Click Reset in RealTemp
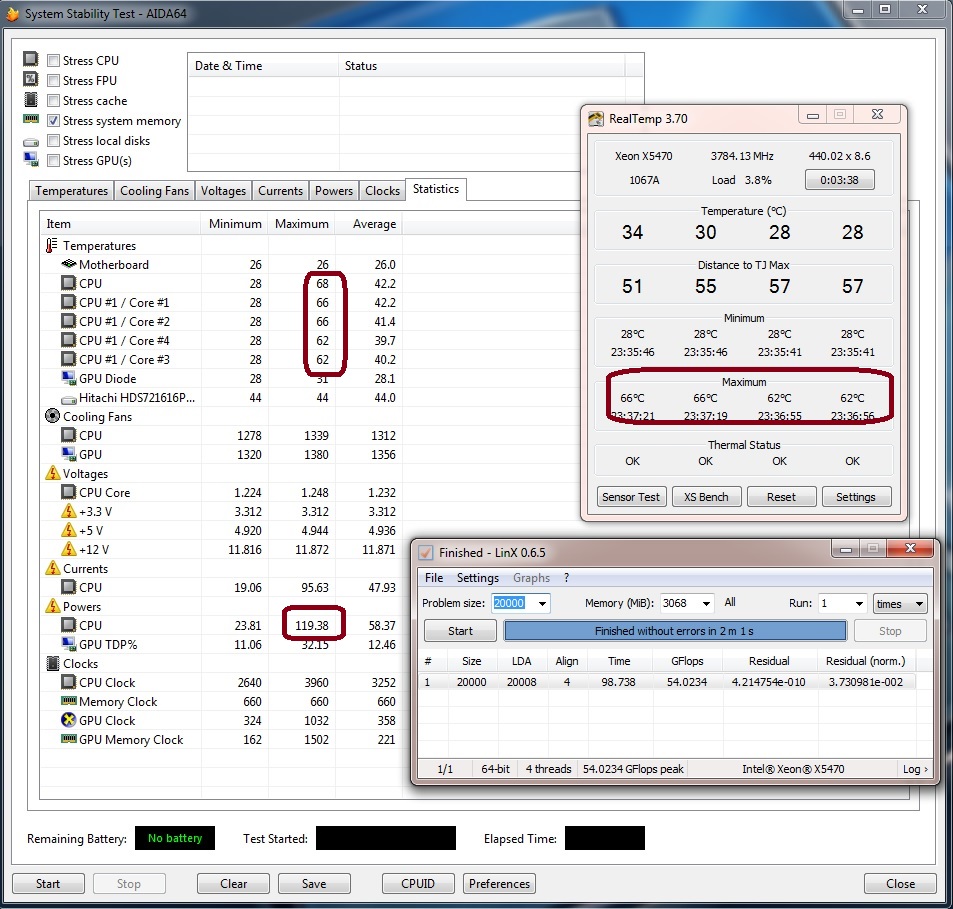 click(781, 496)
